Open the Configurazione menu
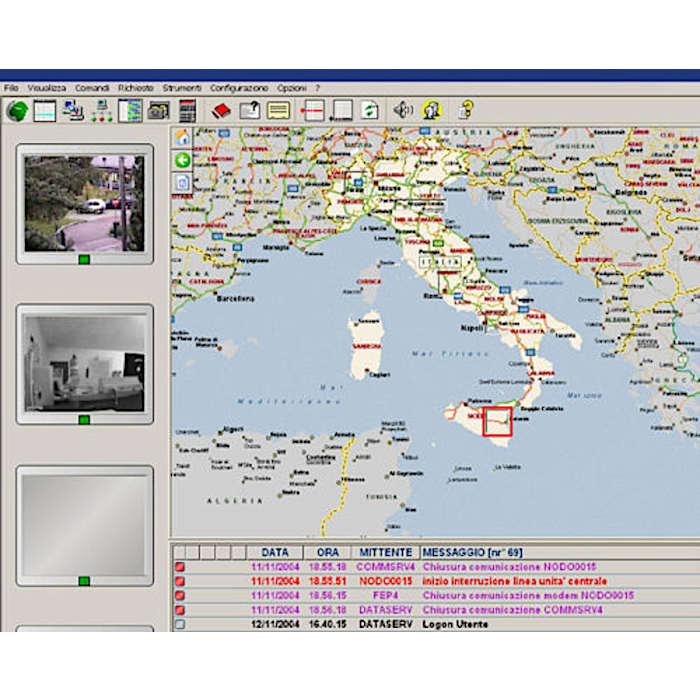 click(x=239, y=88)
